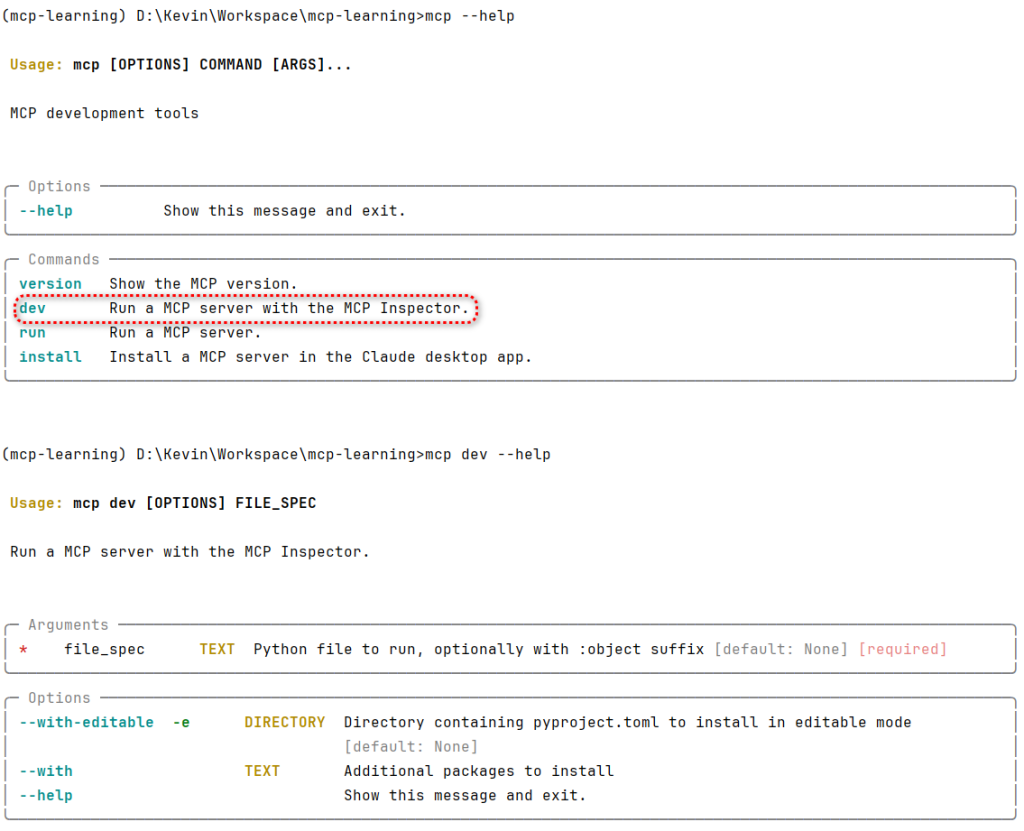
Task: Click the 'run' command name
Action: pos(32,333)
